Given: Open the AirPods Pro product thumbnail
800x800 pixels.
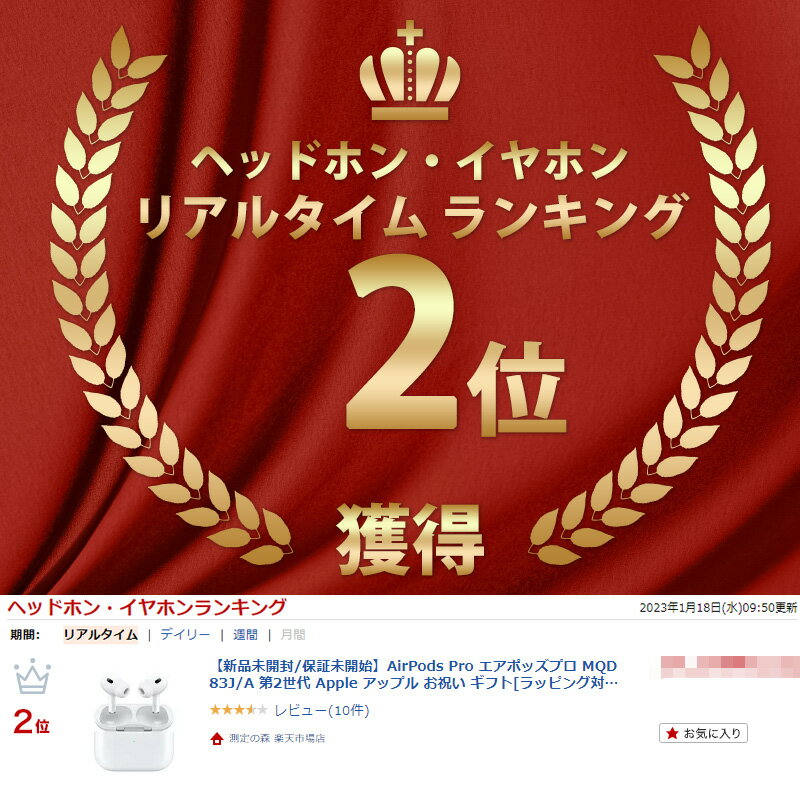Looking at the screenshot, I should 134,721.
